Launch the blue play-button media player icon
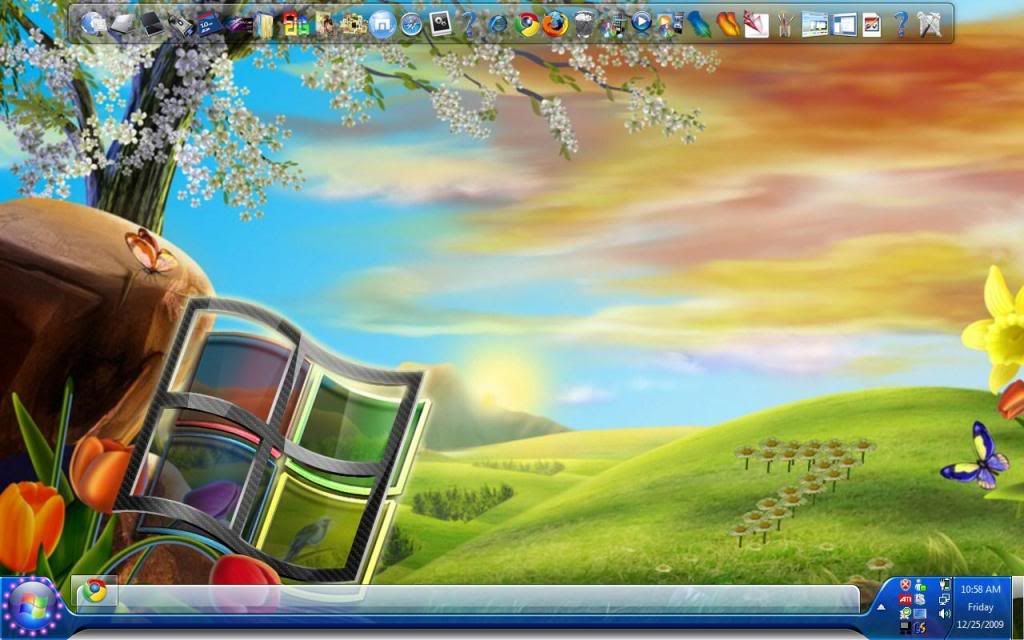The height and width of the screenshot is (640, 1024). pyautogui.click(x=641, y=22)
